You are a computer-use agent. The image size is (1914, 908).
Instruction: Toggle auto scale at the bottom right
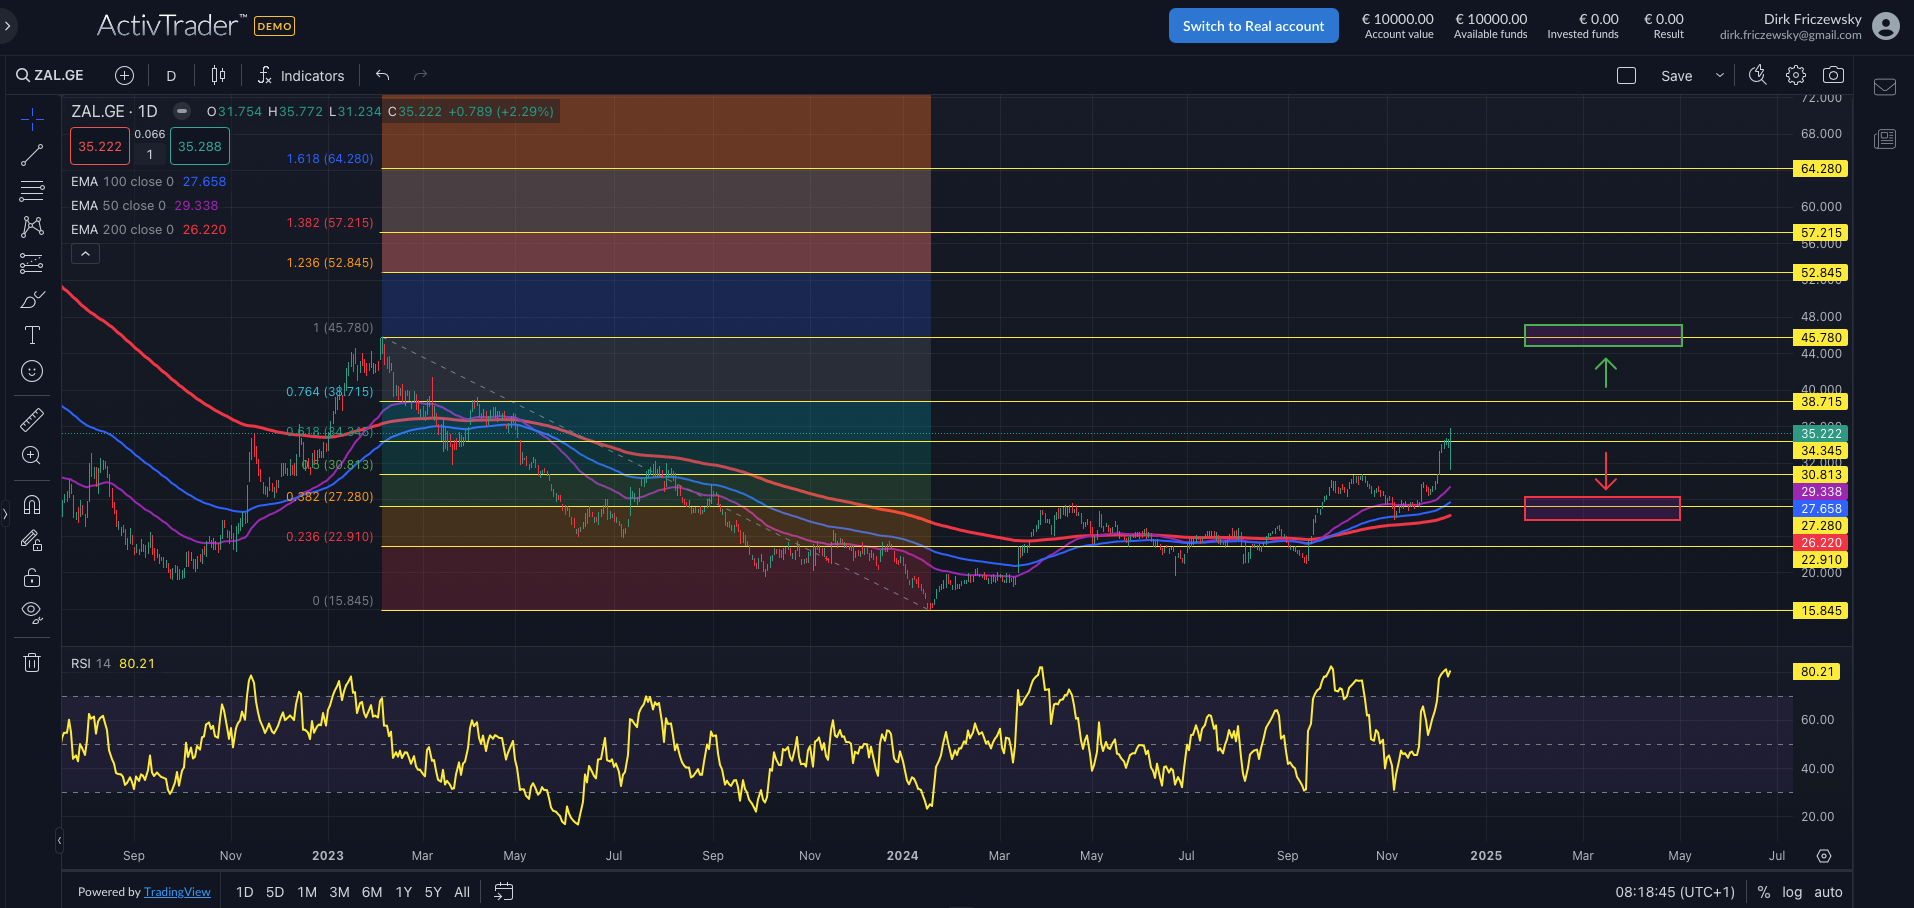(1828, 892)
